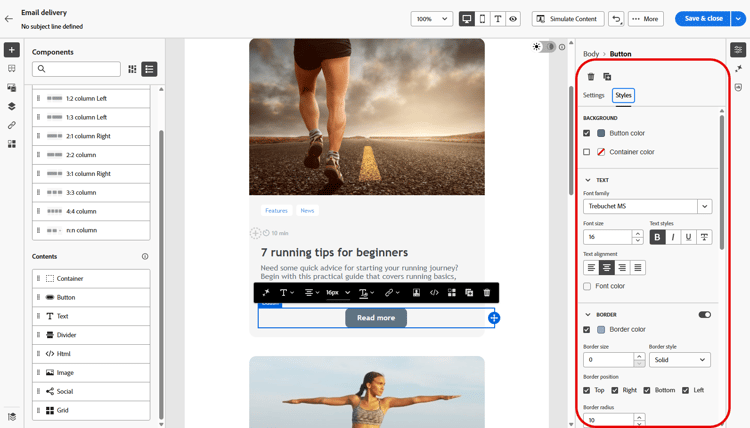This screenshot has height=428, width=750.
Task: Collapse the BORDER section
Action: (x=588, y=315)
